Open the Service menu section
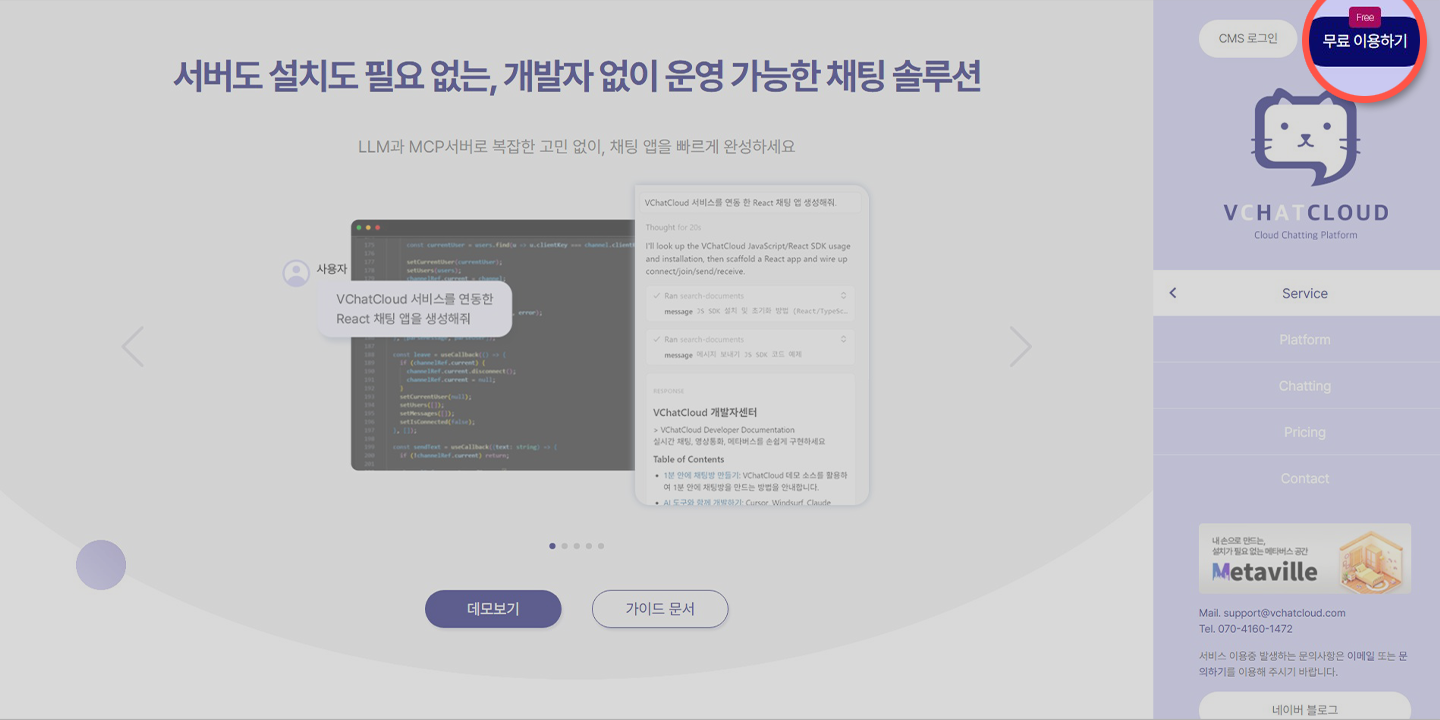Screen dimensions: 1440x720 tap(1305, 292)
